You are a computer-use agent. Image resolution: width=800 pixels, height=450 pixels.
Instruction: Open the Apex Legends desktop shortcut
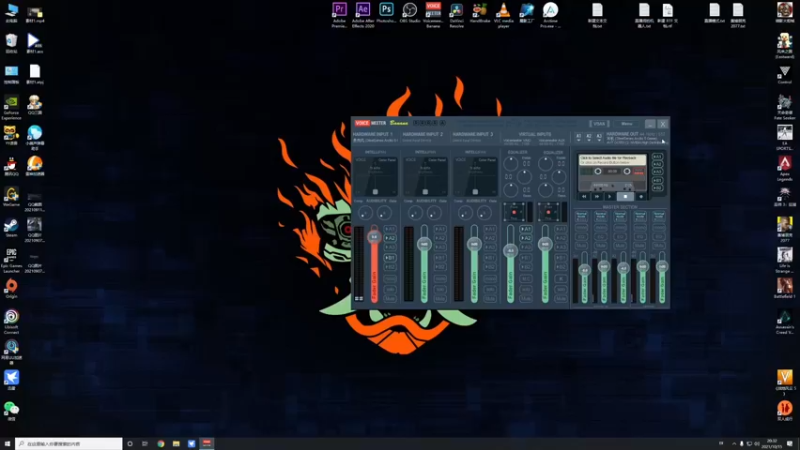785,168
